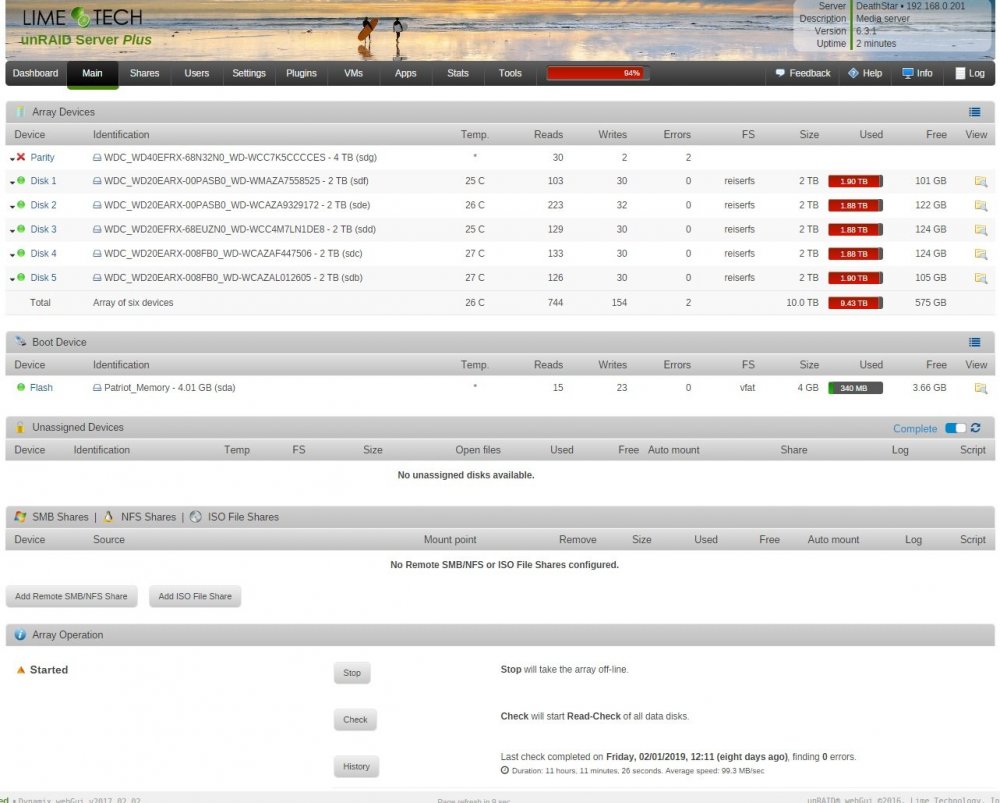The height and width of the screenshot is (803, 1000).
Task: Click the green status indicator of Disk 3
Action: 21,229
